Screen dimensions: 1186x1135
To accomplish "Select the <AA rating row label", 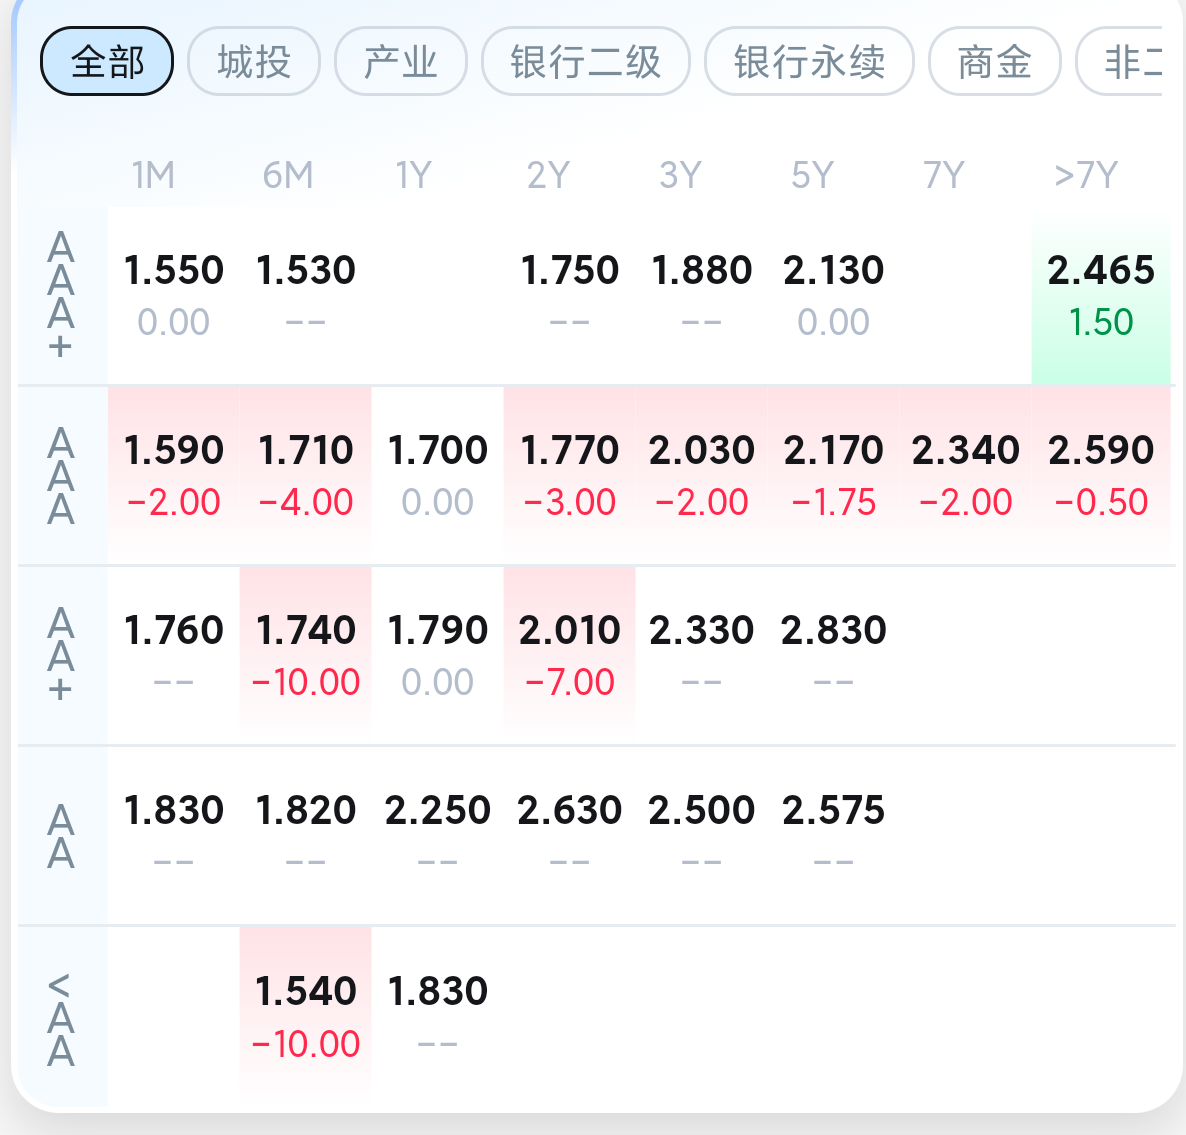I will pos(61,1018).
